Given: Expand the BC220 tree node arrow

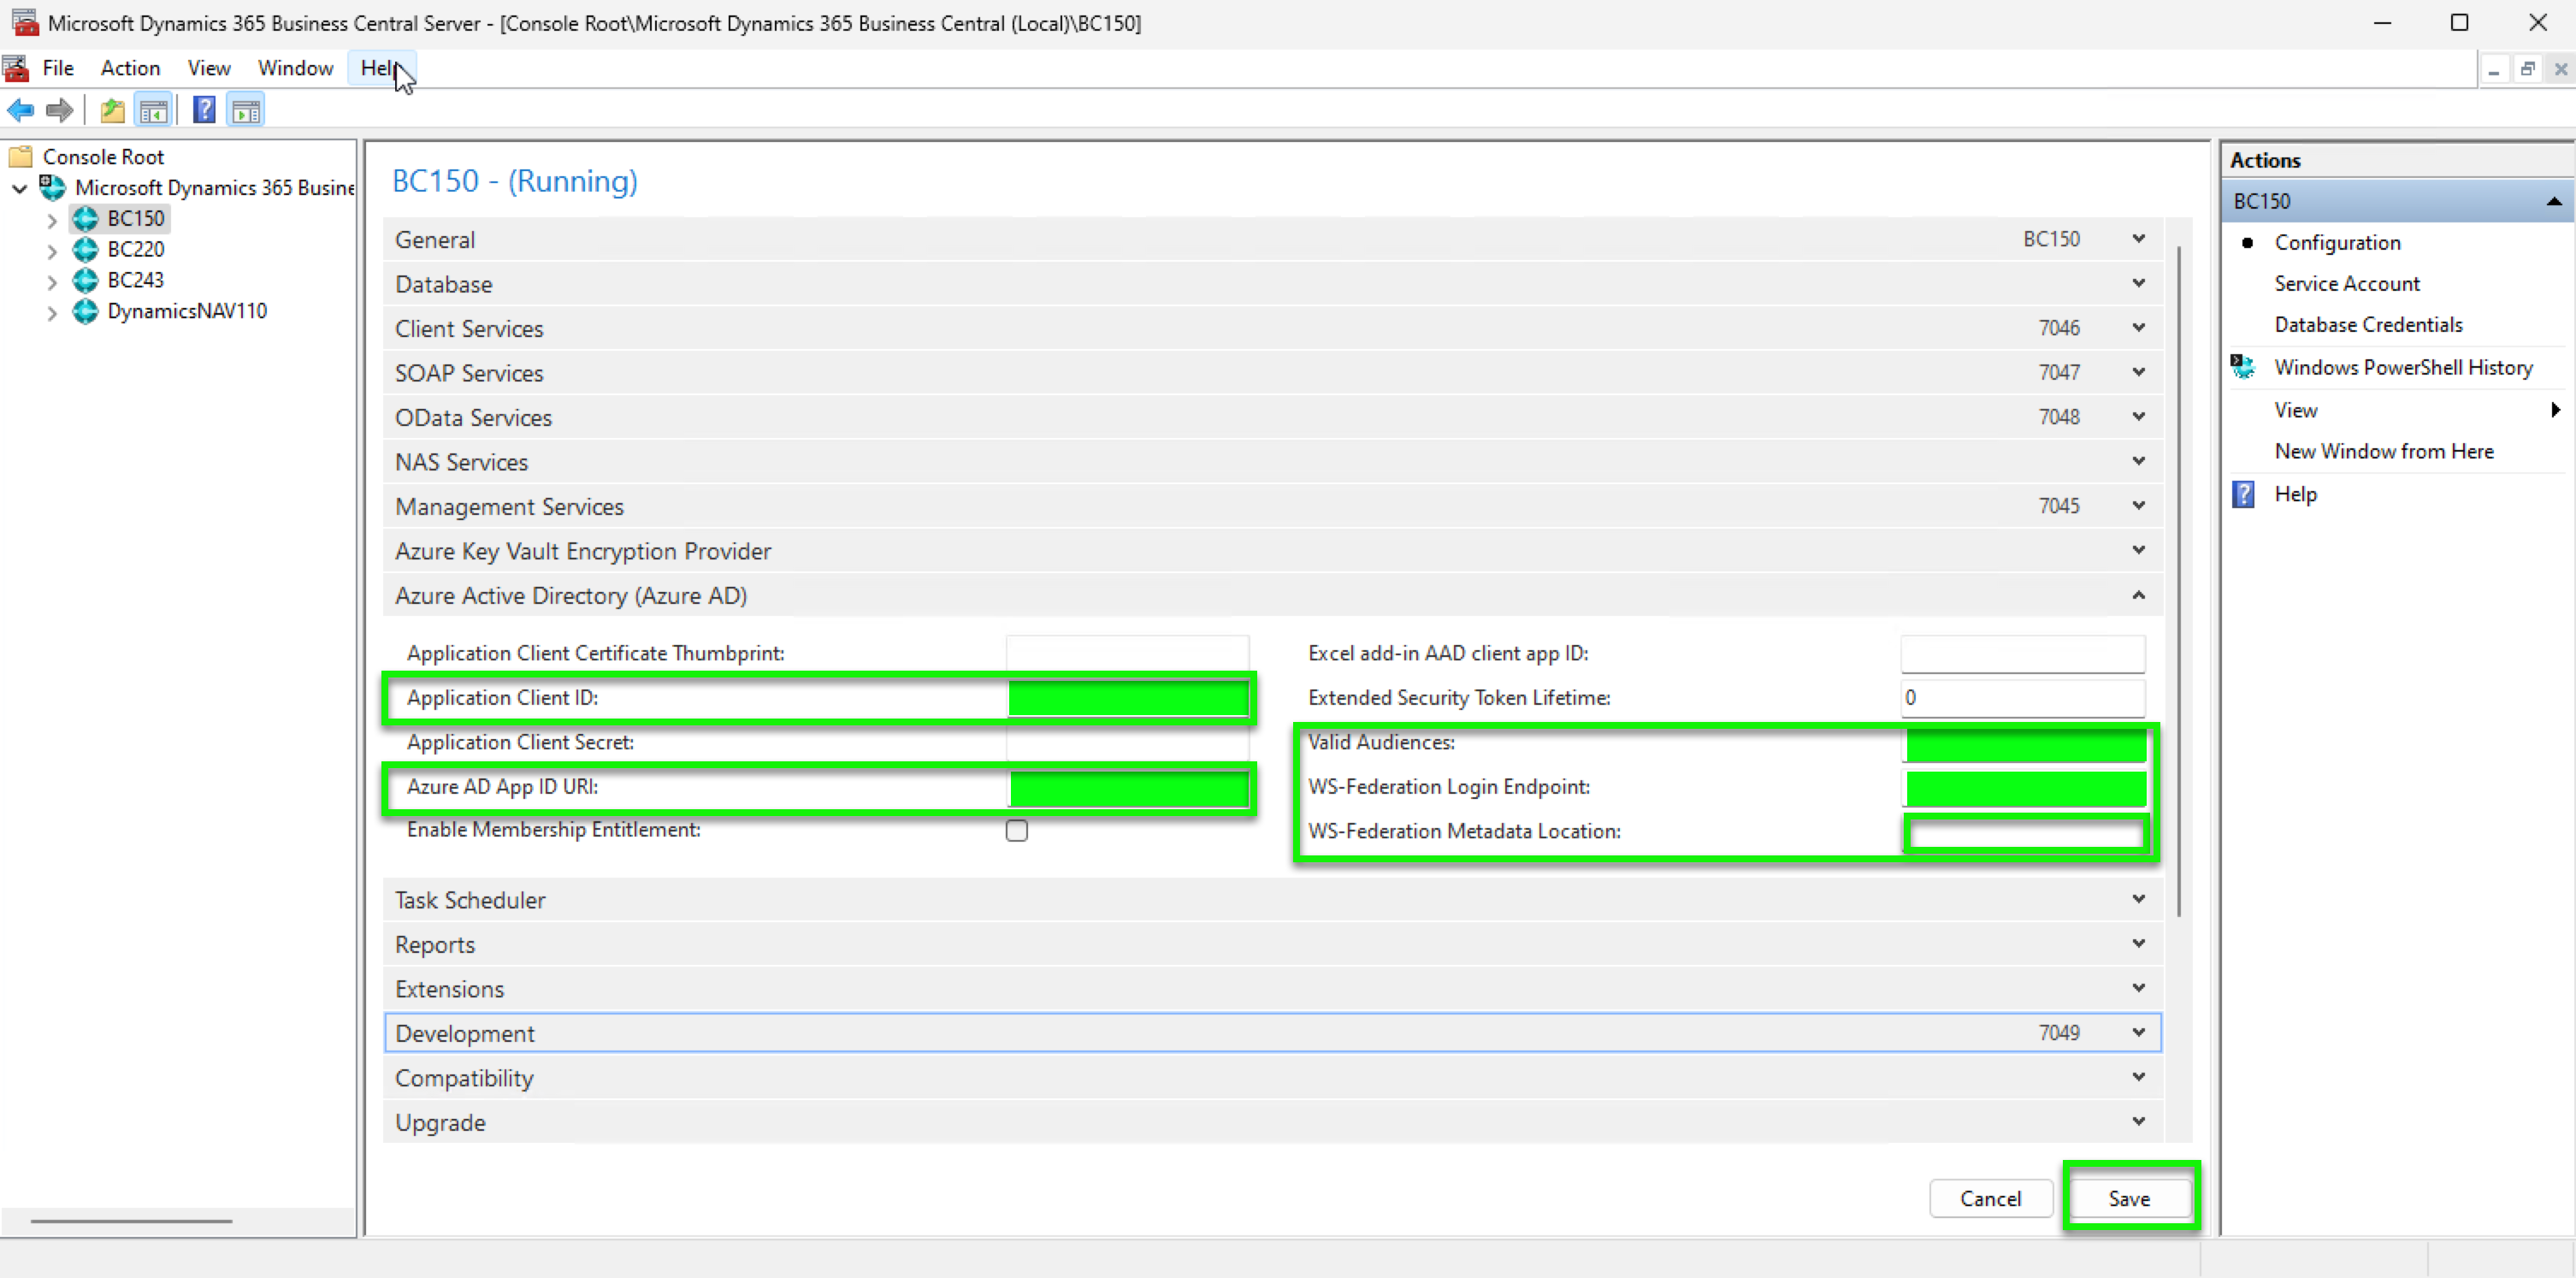Looking at the screenshot, I should 52,251.
